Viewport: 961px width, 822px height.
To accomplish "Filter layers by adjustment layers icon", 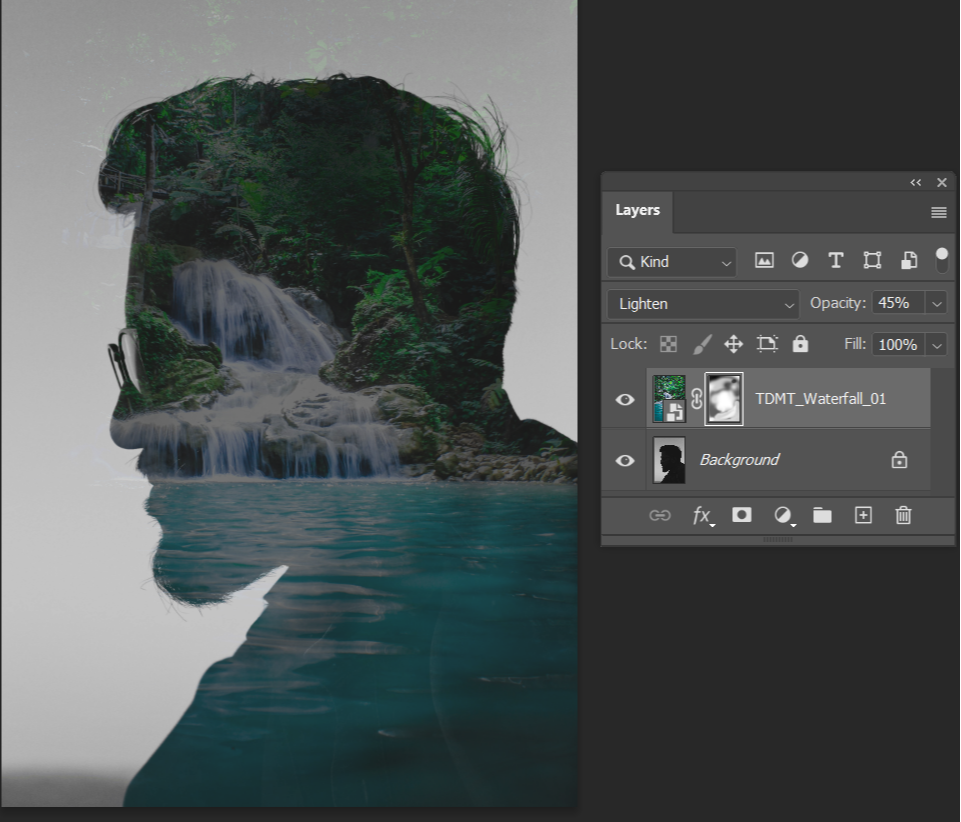I will point(799,261).
